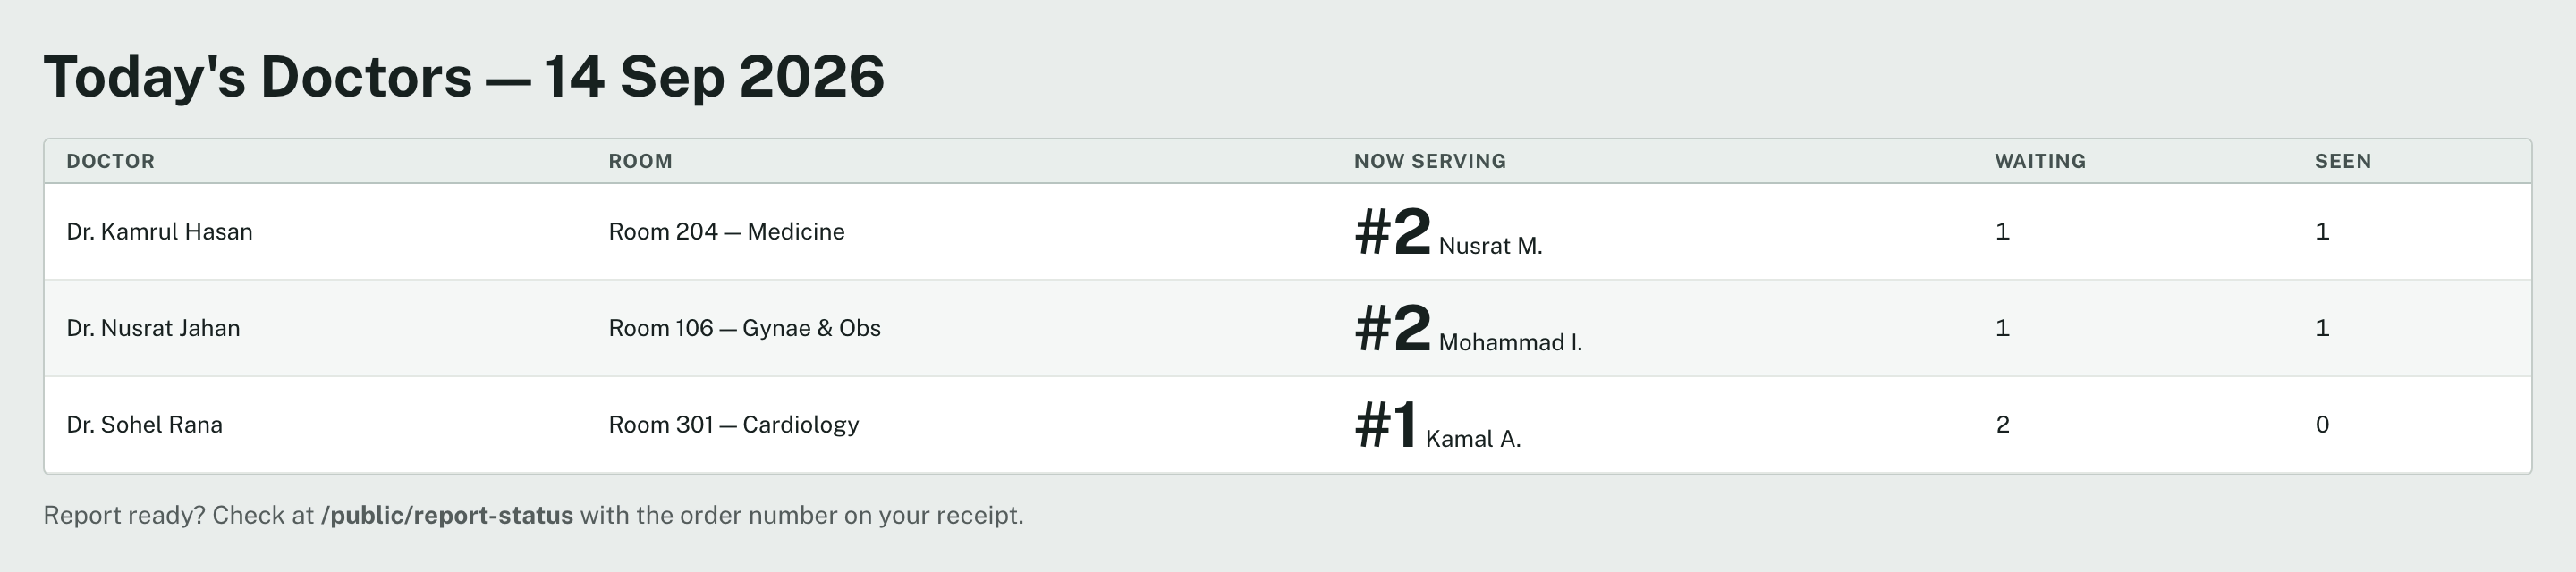Viewport: 2576px width, 572px height.
Task: Click Room 301 — Cardiology cell
Action: [733, 425]
